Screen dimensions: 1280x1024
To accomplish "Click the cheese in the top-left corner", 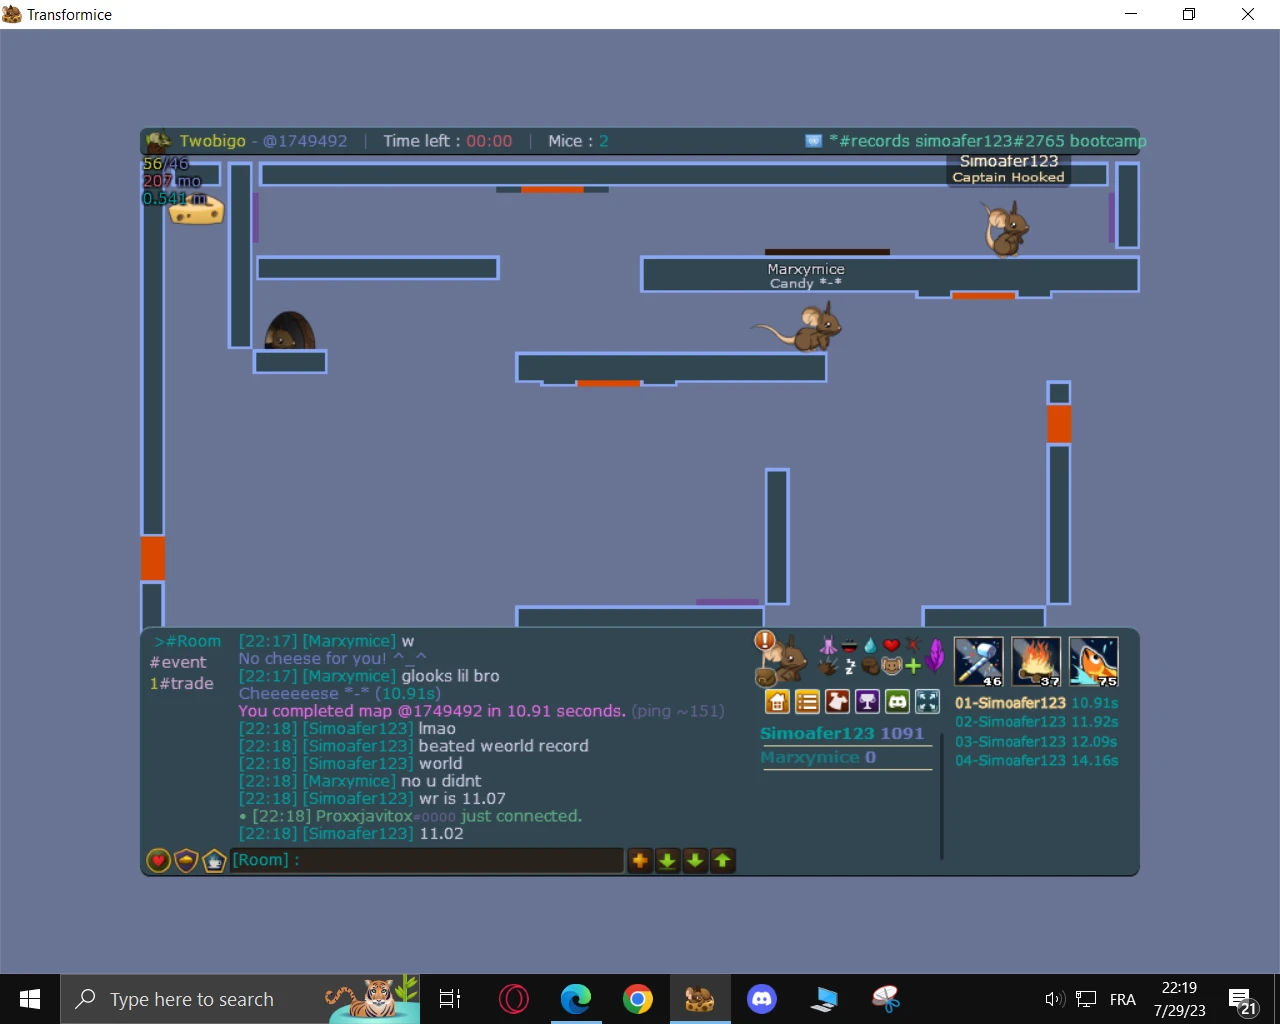I will coord(196,210).
